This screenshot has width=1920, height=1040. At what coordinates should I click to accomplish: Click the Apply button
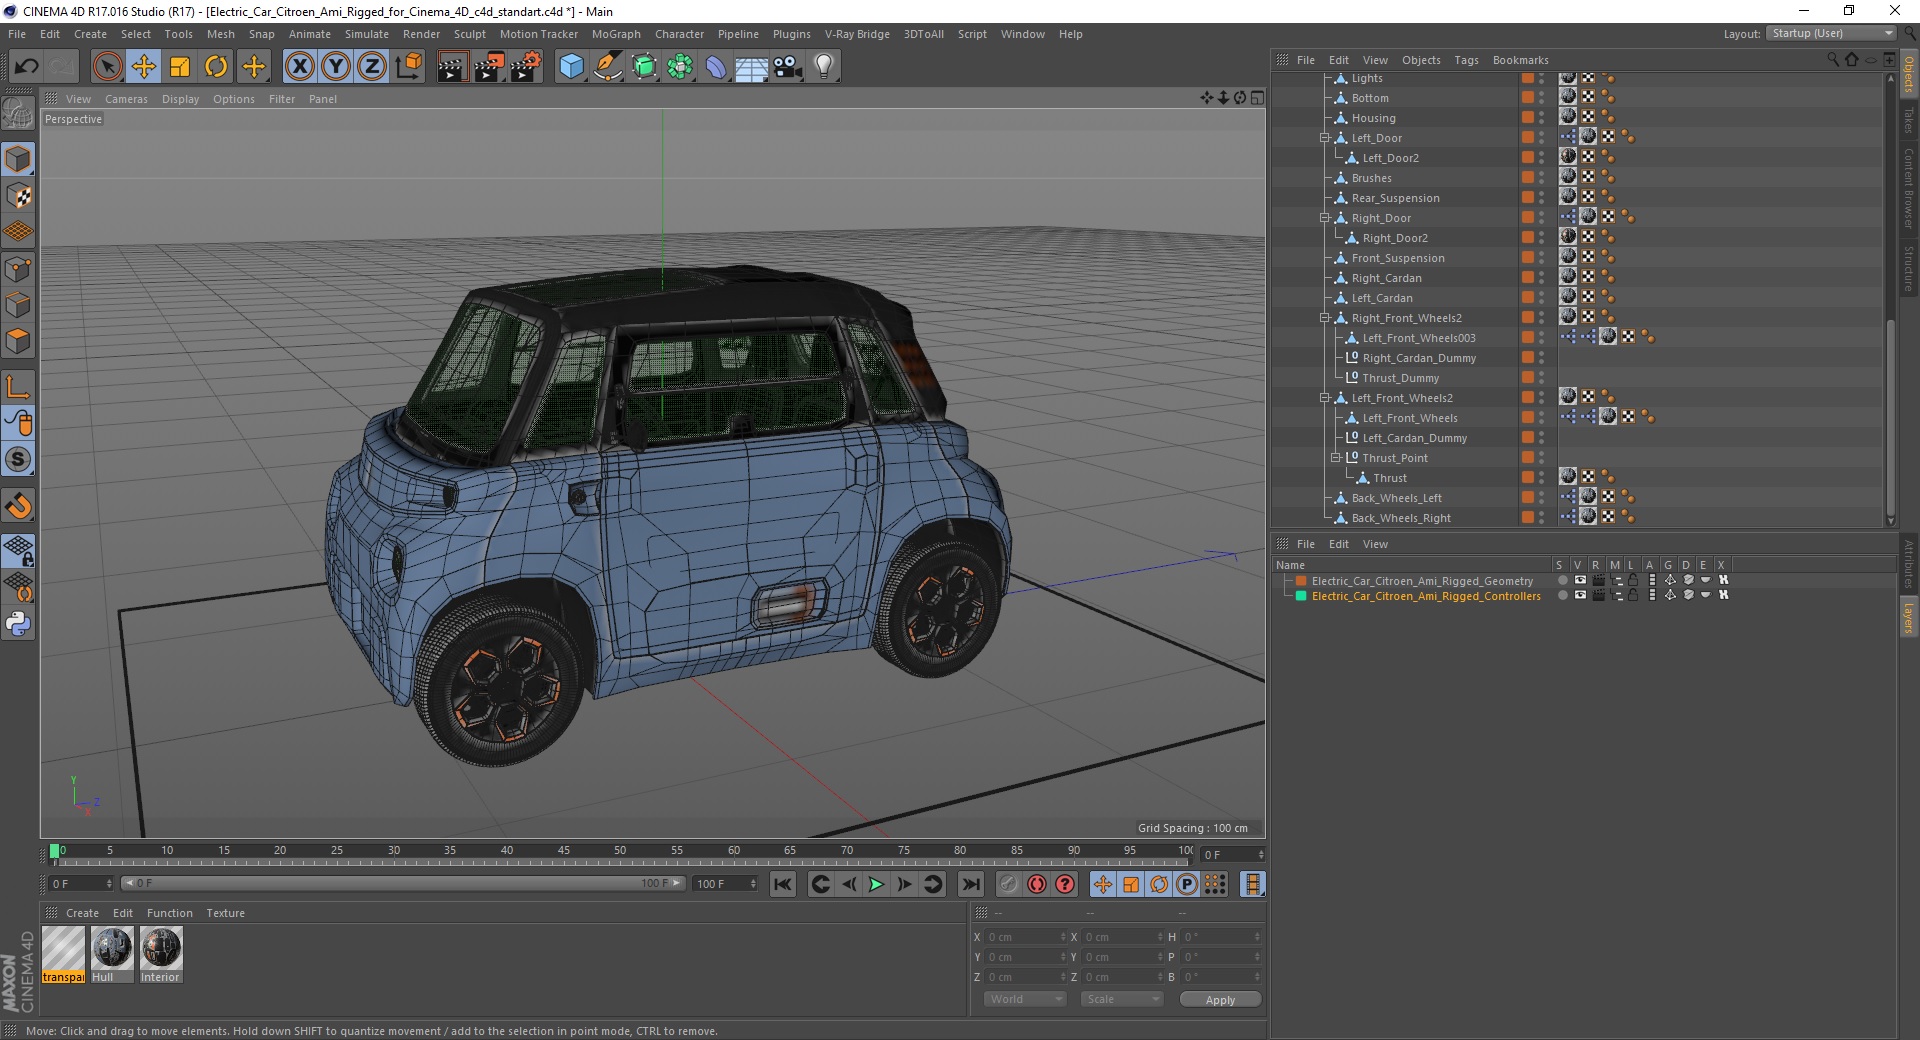(1220, 999)
